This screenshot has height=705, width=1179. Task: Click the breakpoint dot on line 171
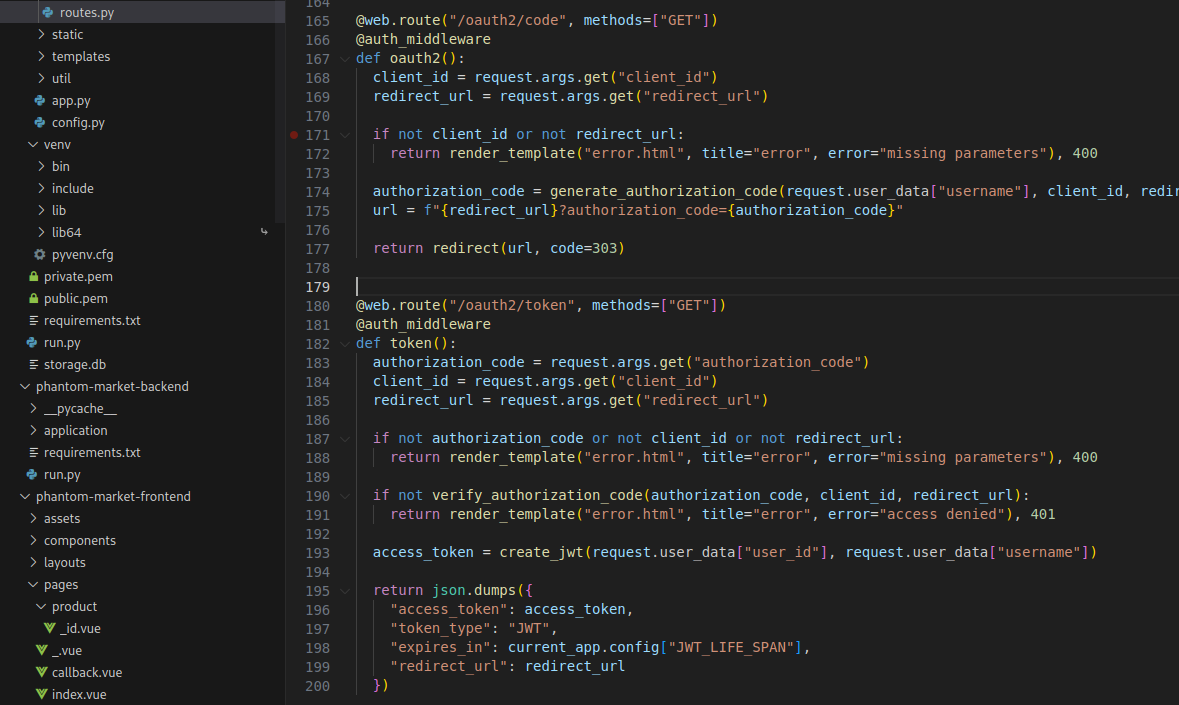coord(294,135)
